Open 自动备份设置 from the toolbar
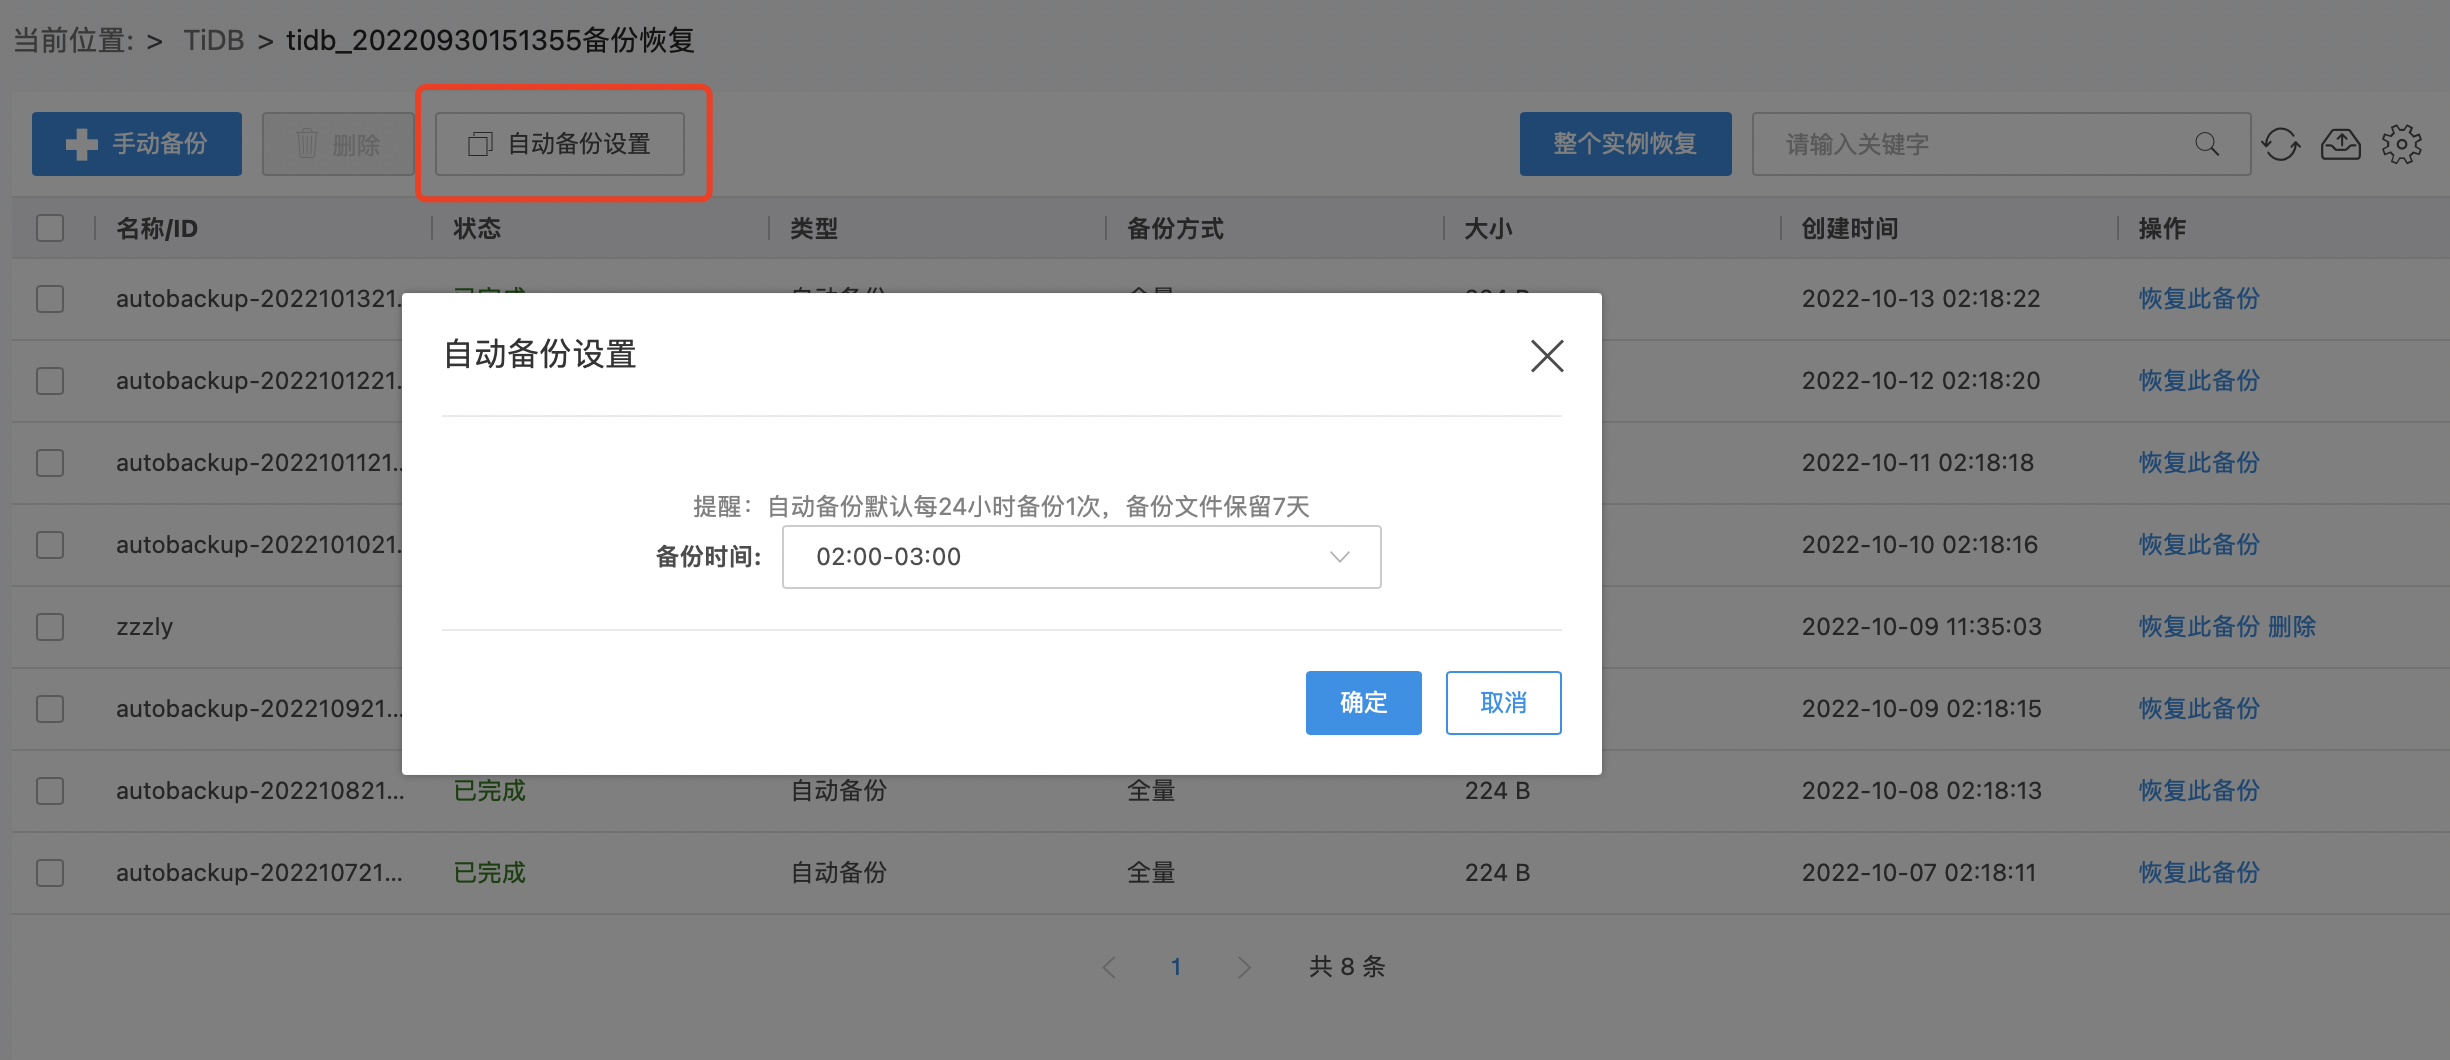The width and height of the screenshot is (2450, 1060). (x=560, y=144)
